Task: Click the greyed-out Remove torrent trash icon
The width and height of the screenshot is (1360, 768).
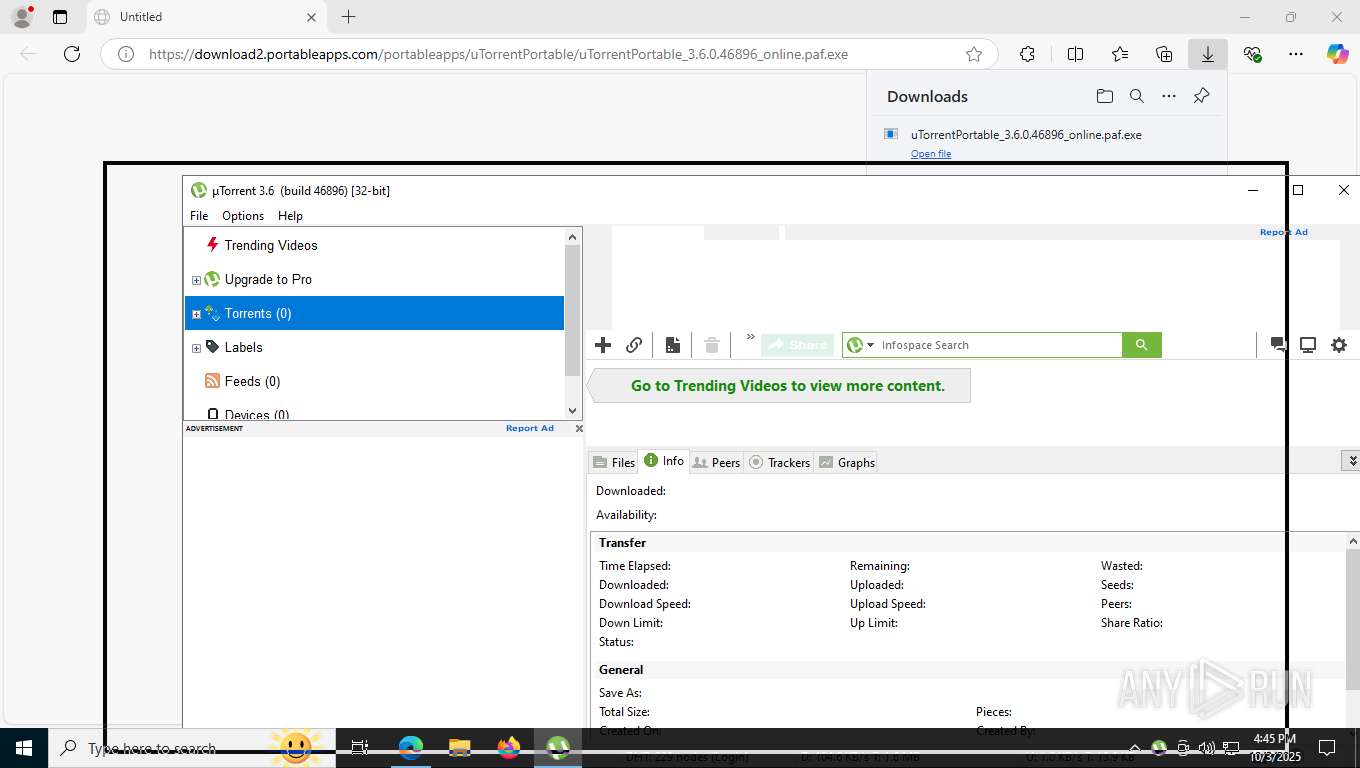Action: [712, 345]
